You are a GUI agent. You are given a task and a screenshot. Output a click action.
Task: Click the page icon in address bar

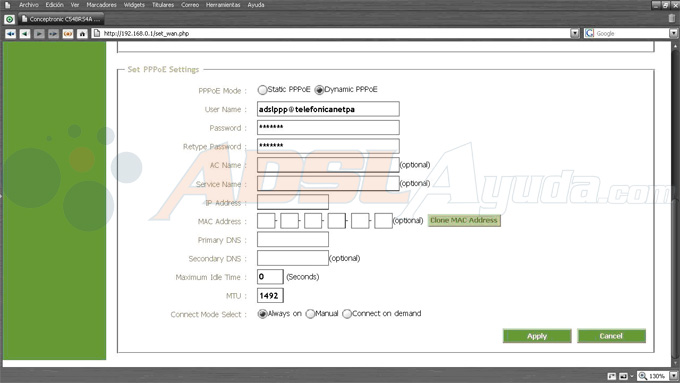click(97, 33)
